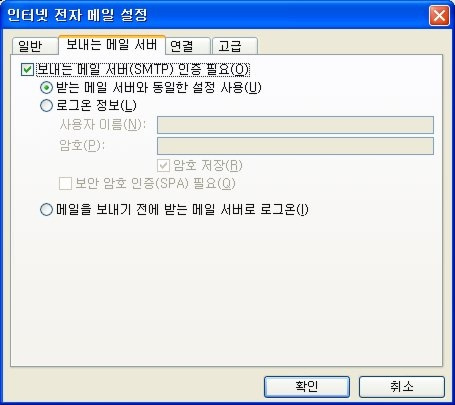The width and height of the screenshot is (455, 405).
Task: Select 메일을 보내기 전에 받는 메일 서버로 로그온
Action: click(x=46, y=210)
